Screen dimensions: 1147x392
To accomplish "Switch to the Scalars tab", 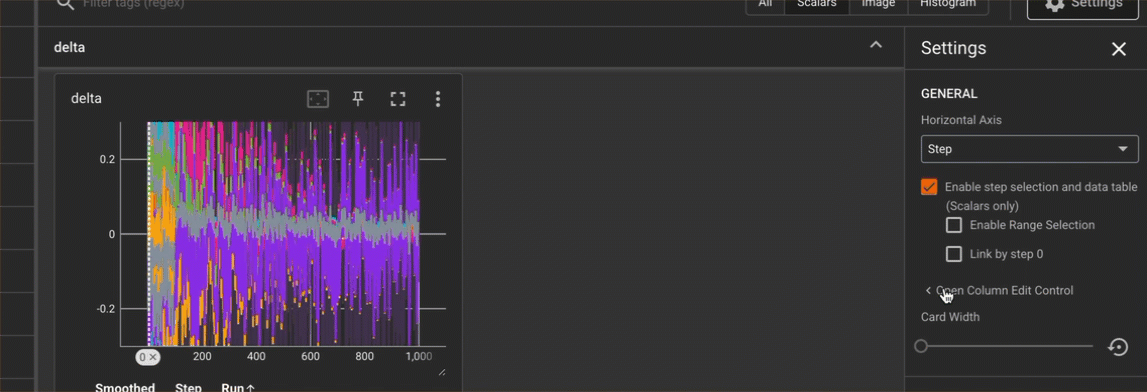I will pos(816,4).
